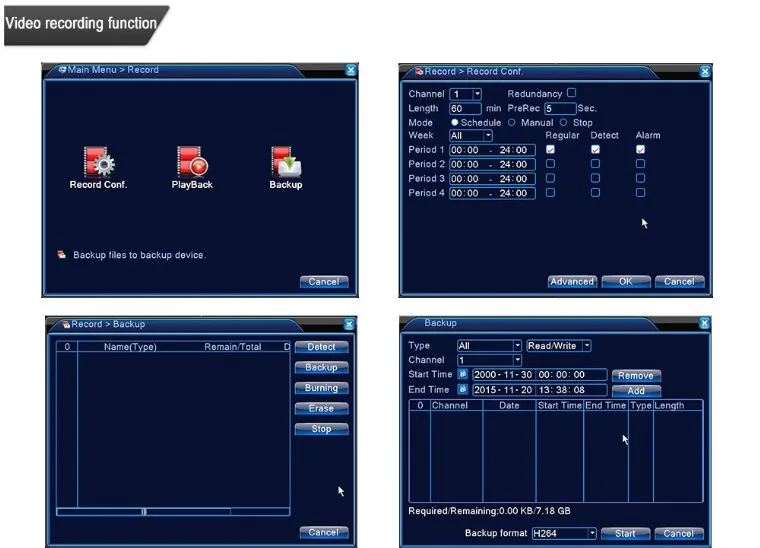The width and height of the screenshot is (760, 548).
Task: Open the Record Conf. icon in Main Menu
Action: pyautogui.click(x=98, y=167)
